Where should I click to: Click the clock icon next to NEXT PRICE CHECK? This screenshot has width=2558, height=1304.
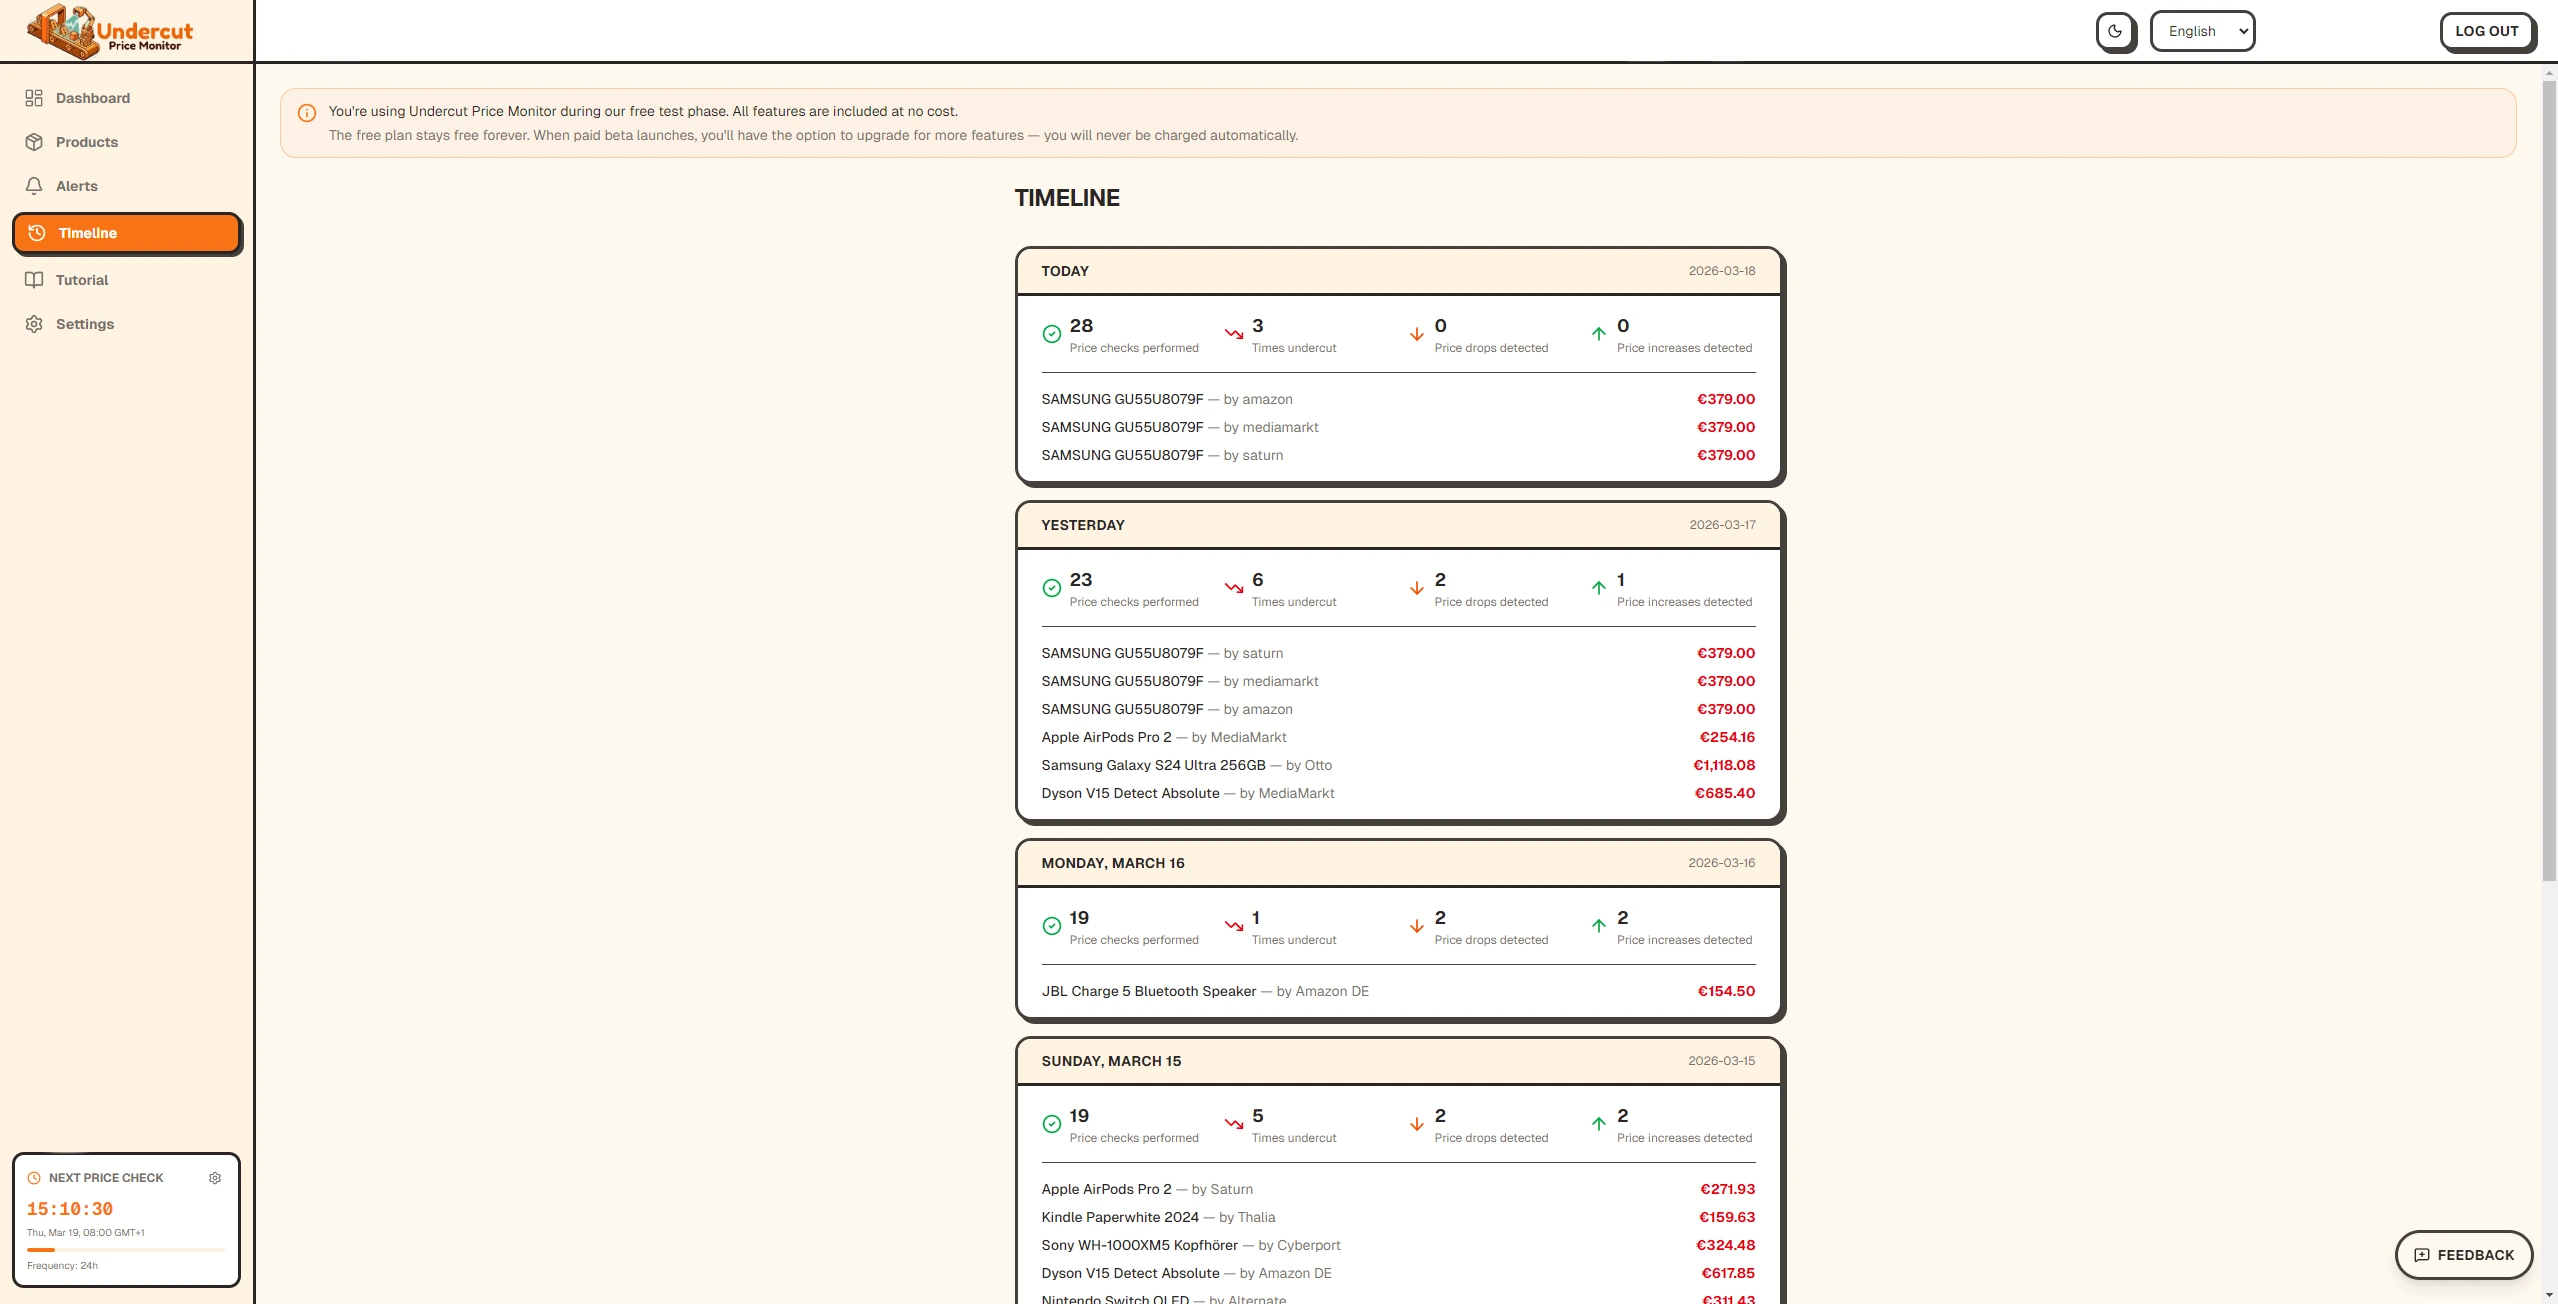[x=33, y=1178]
